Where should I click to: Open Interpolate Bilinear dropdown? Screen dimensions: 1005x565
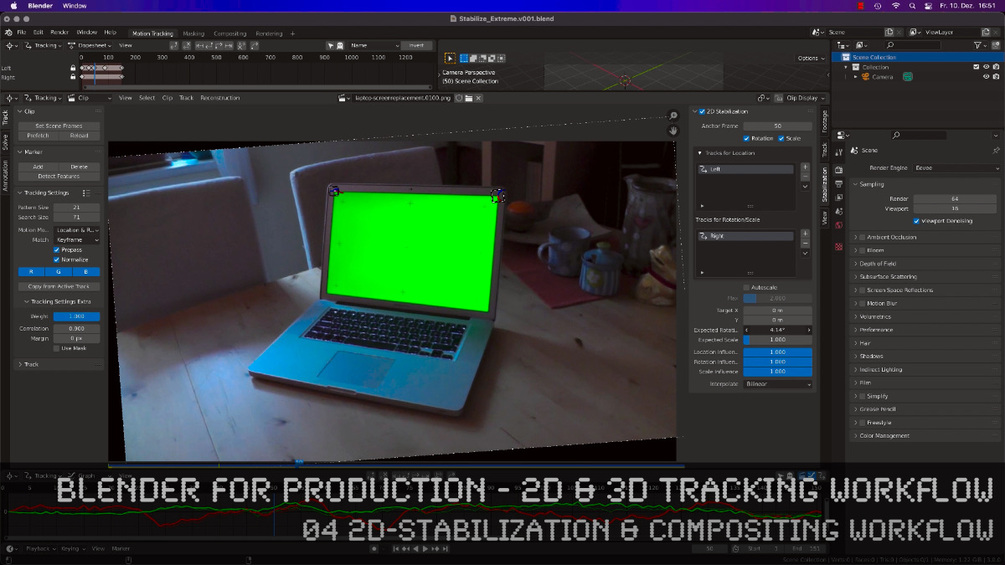(777, 384)
